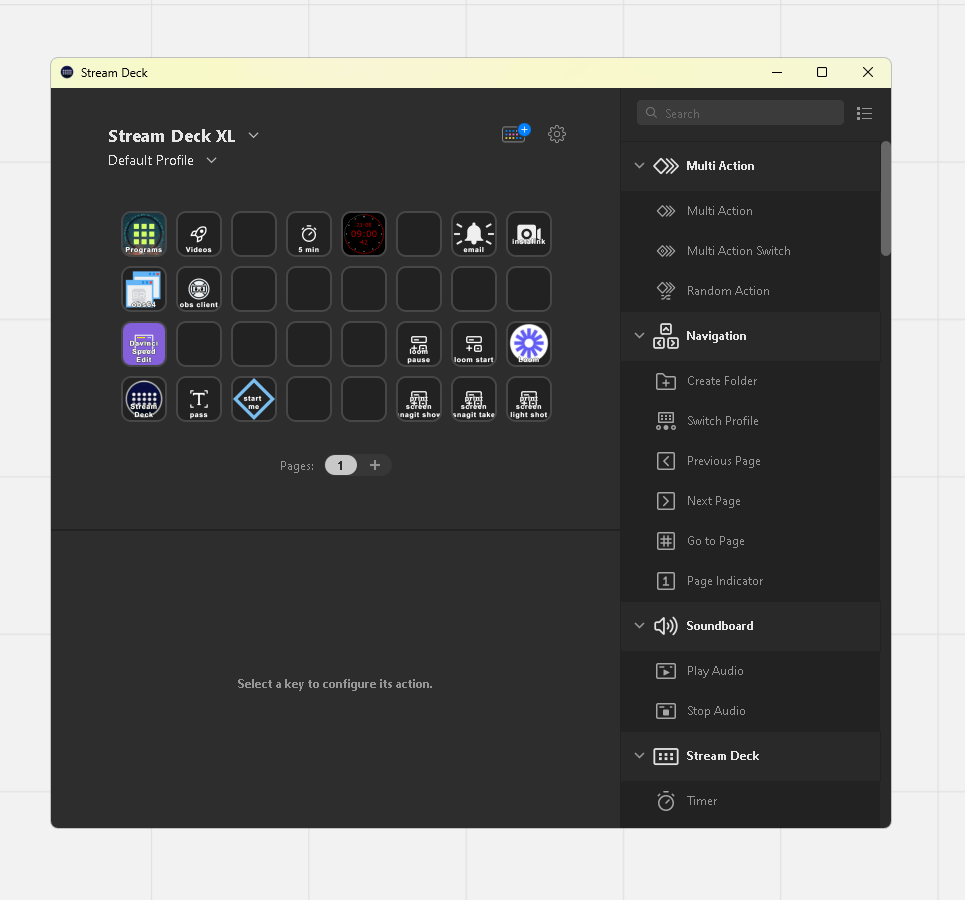
Task: Select the Stream Deck app key
Action: point(143,399)
